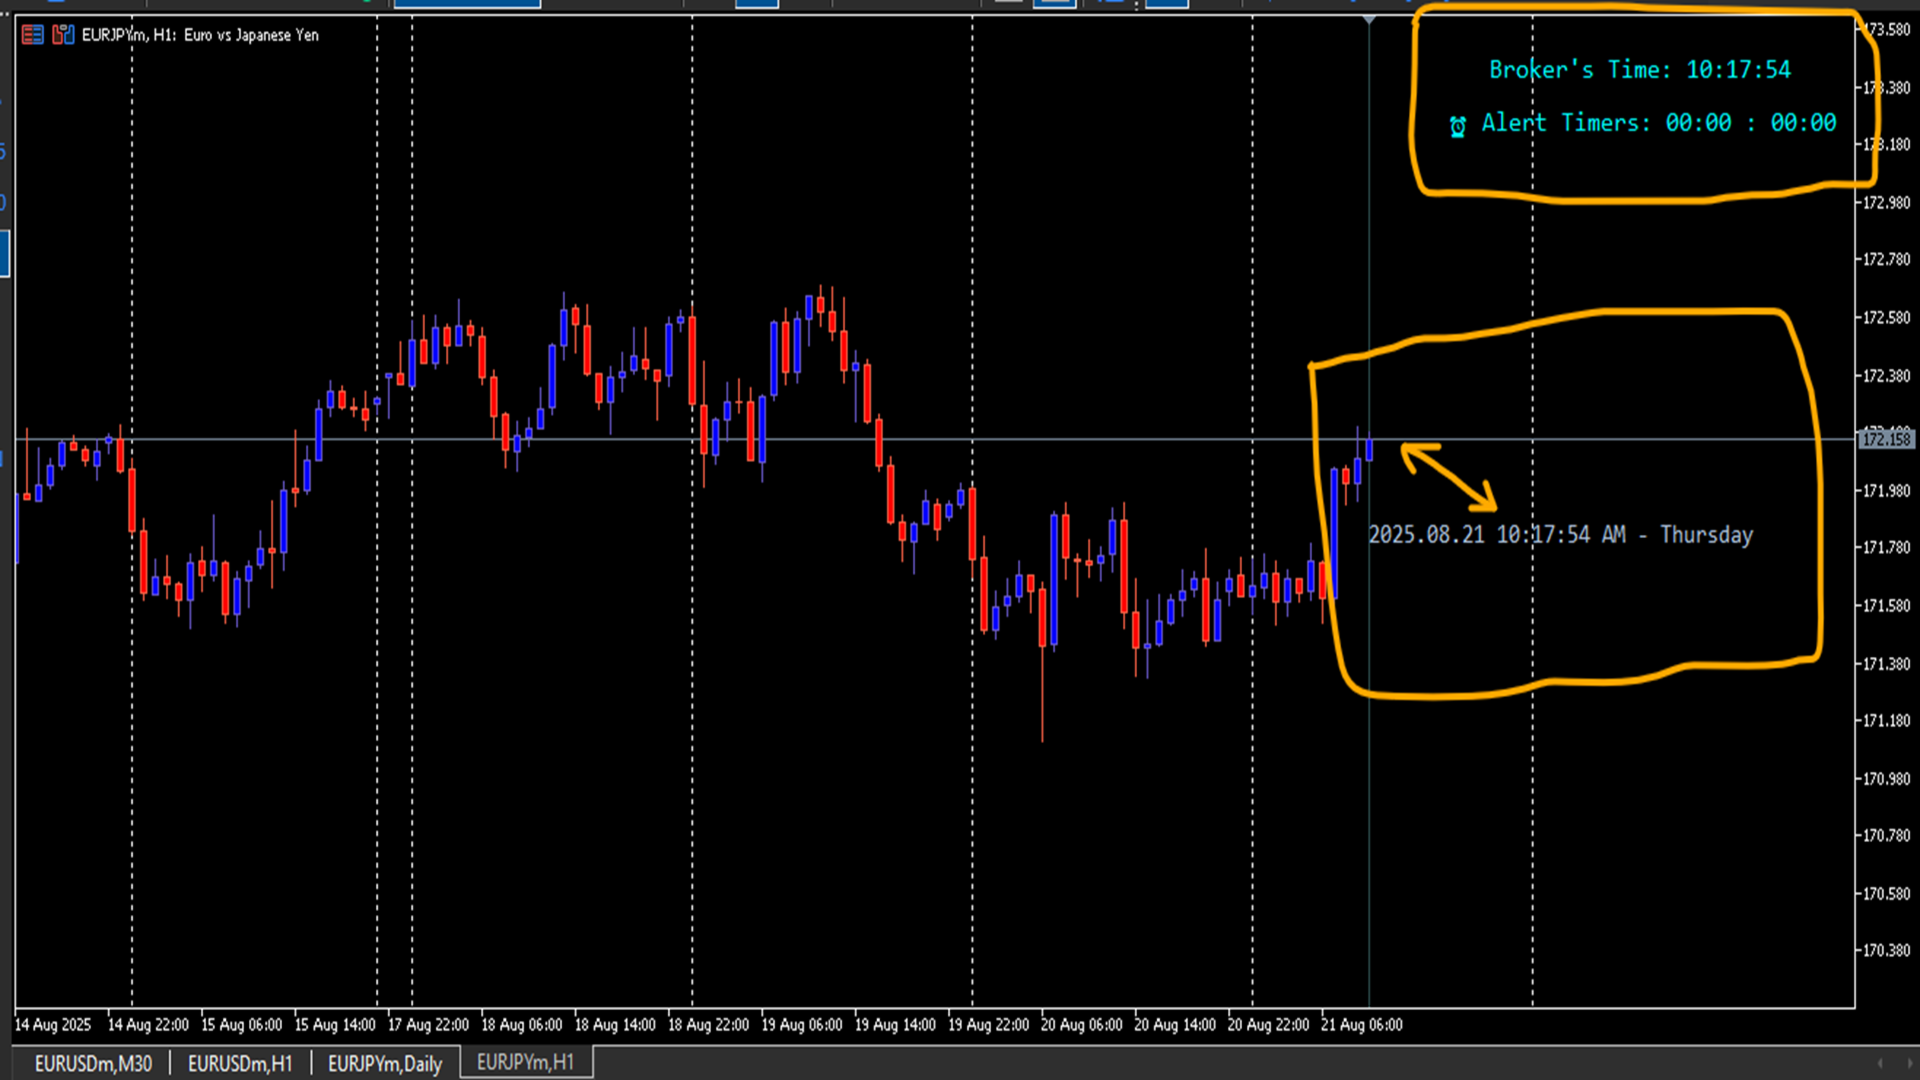Click the alarm clock icon beside Alert Timers

(x=1458, y=126)
